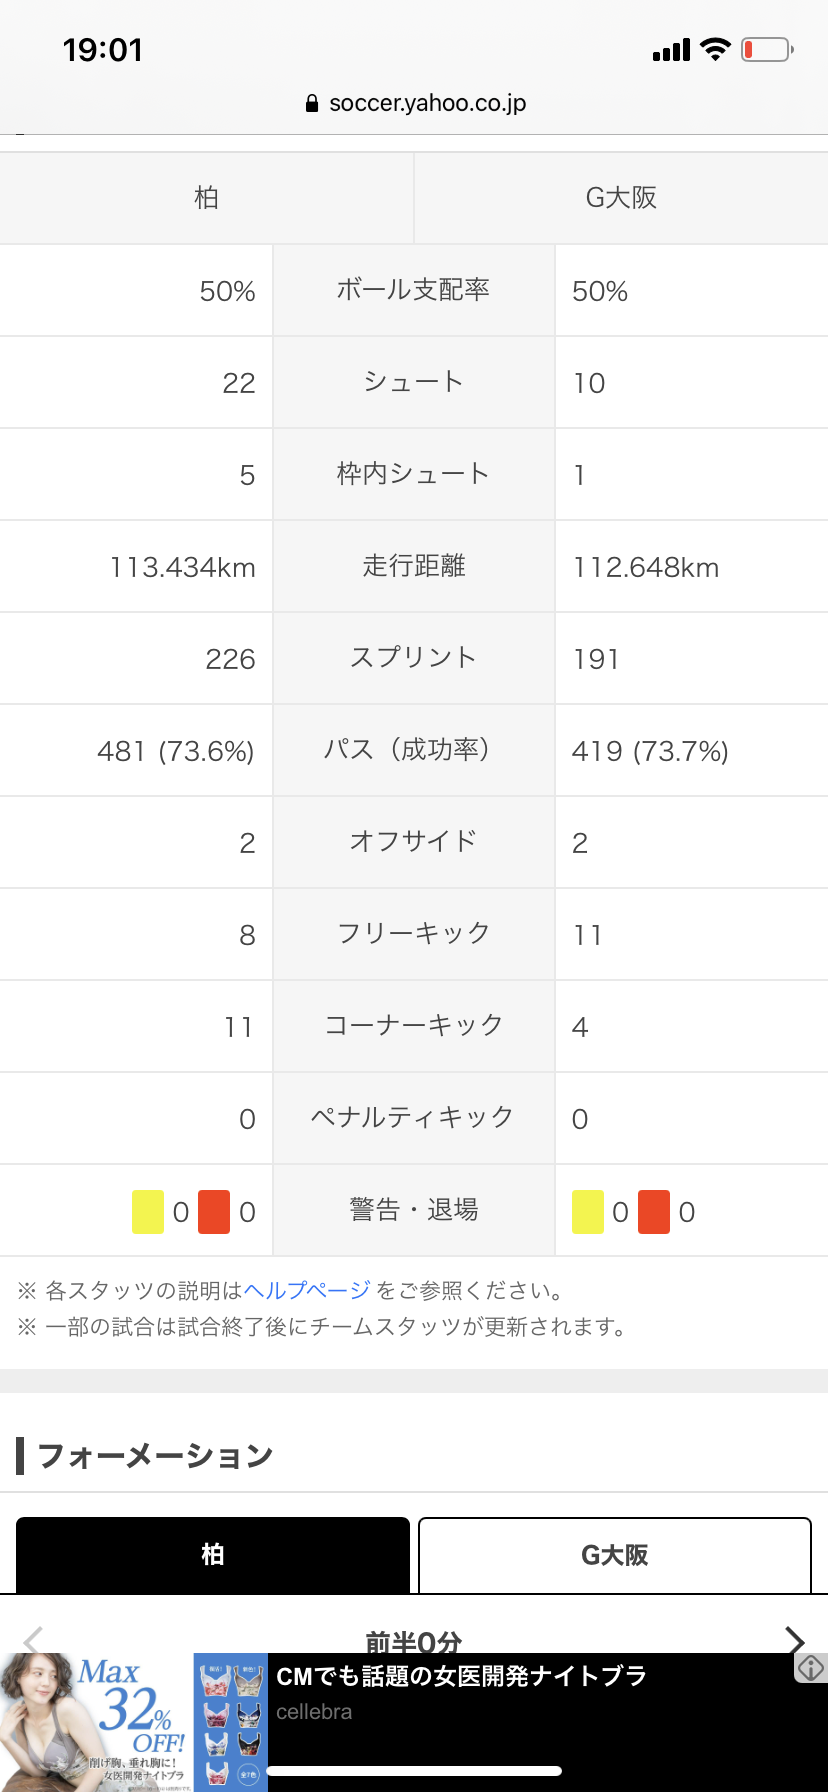Tap 柏's yellow card icon

(x=148, y=1212)
